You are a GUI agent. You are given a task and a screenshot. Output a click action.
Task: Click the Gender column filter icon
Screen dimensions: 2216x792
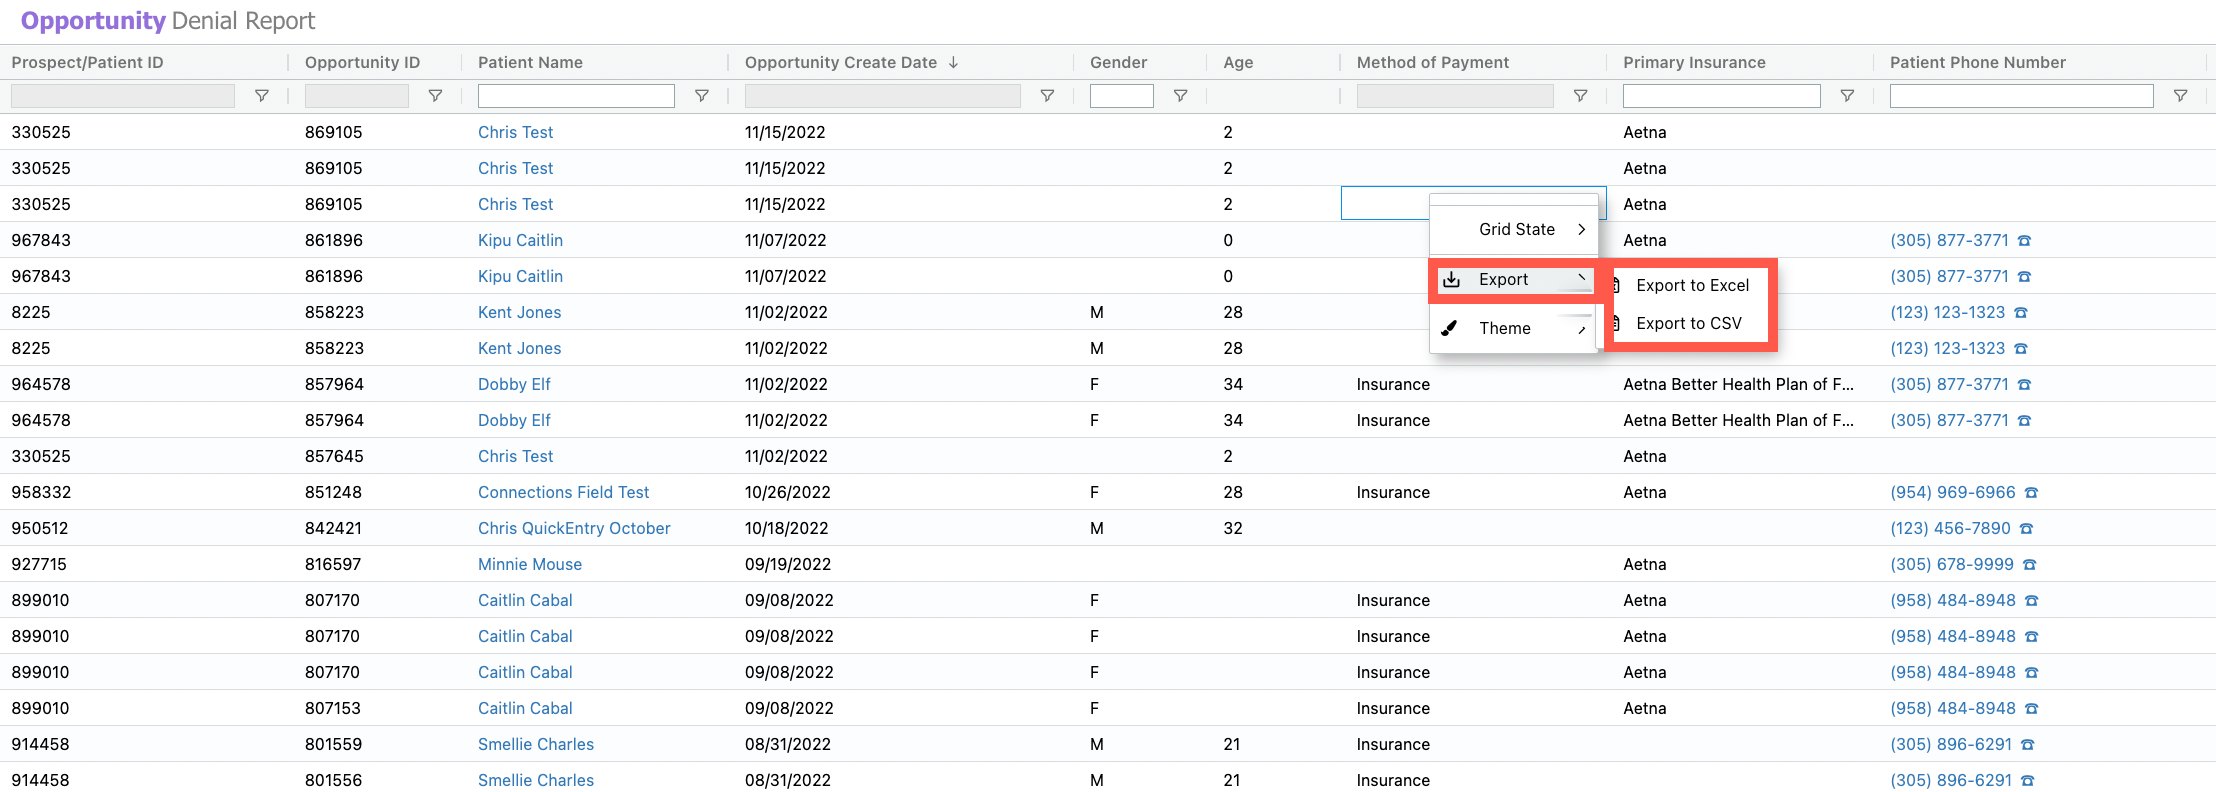click(x=1180, y=96)
